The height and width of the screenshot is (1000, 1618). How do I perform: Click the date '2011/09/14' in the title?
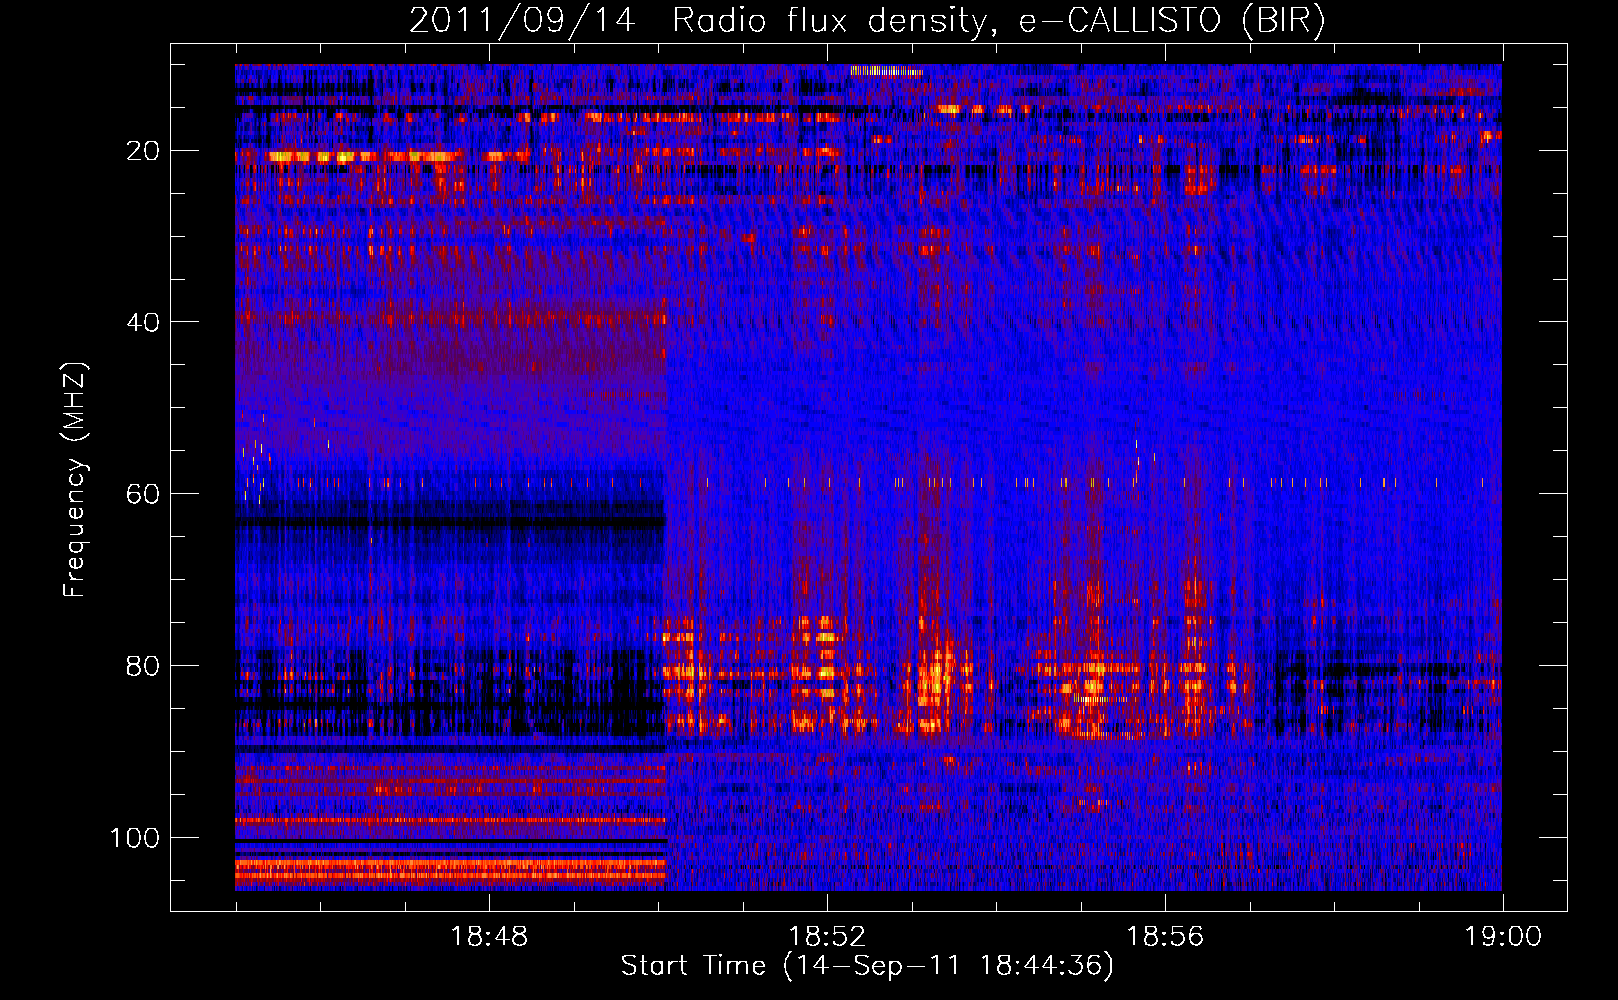pos(522,21)
